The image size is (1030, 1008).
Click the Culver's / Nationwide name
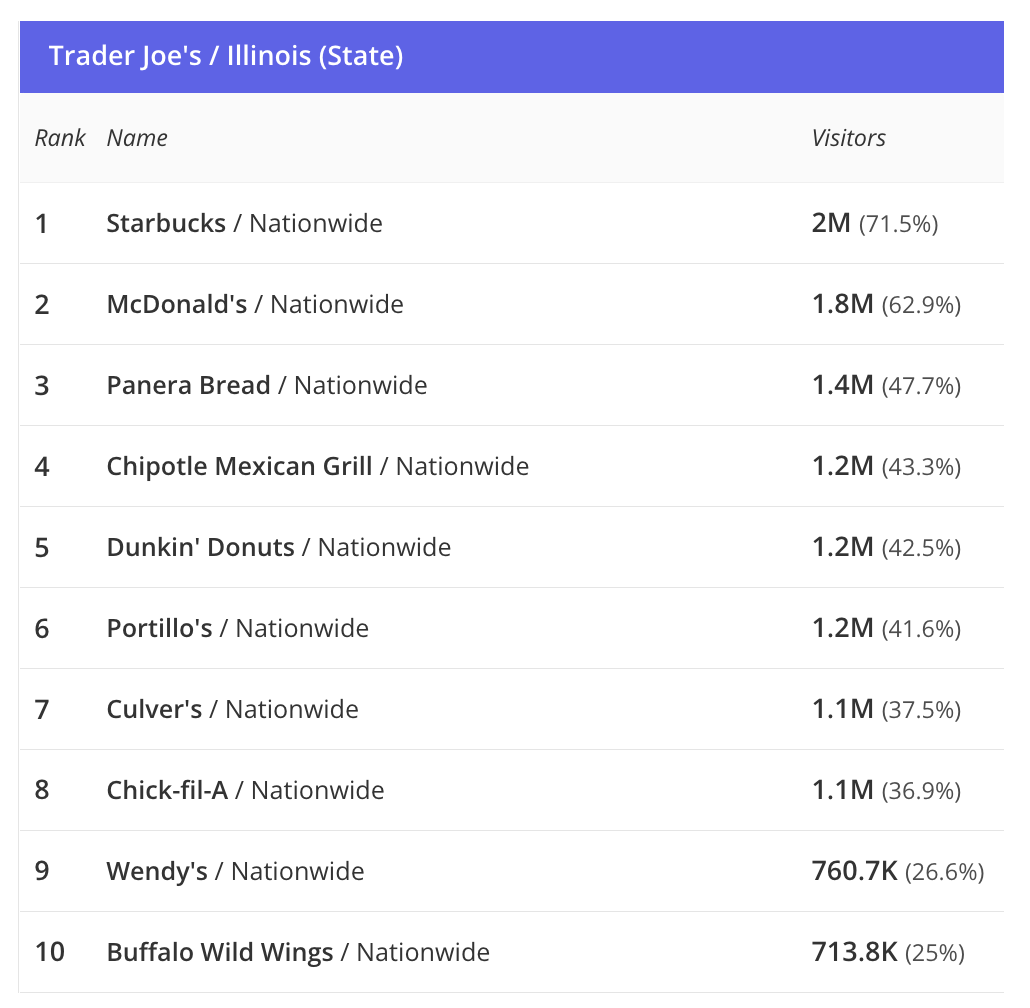[x=232, y=709]
